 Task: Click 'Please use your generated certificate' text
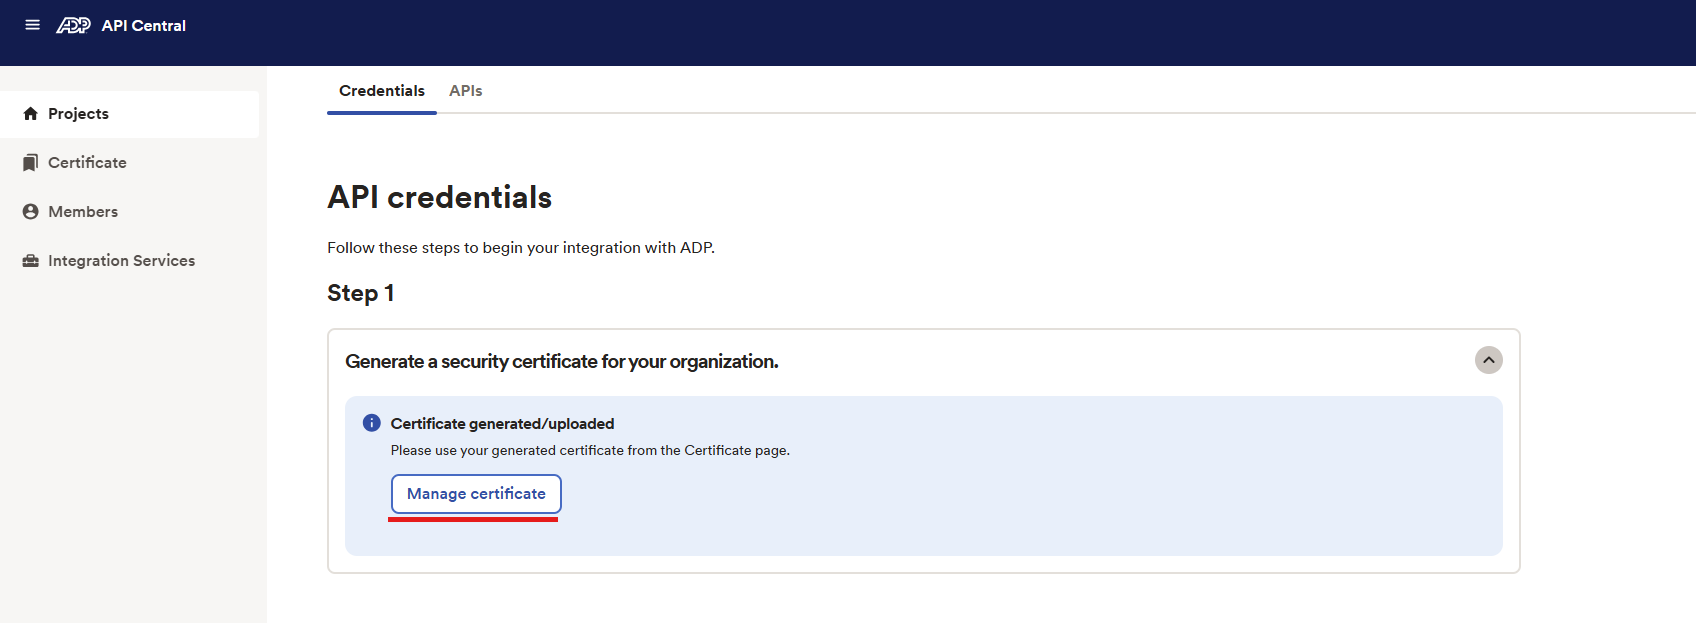(590, 451)
